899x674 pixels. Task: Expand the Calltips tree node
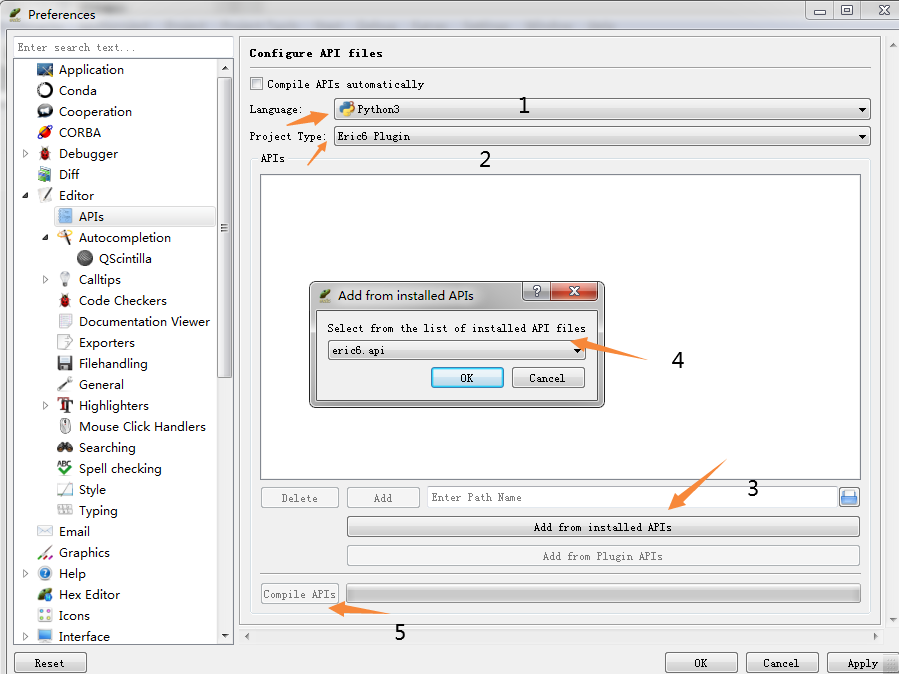coord(45,279)
